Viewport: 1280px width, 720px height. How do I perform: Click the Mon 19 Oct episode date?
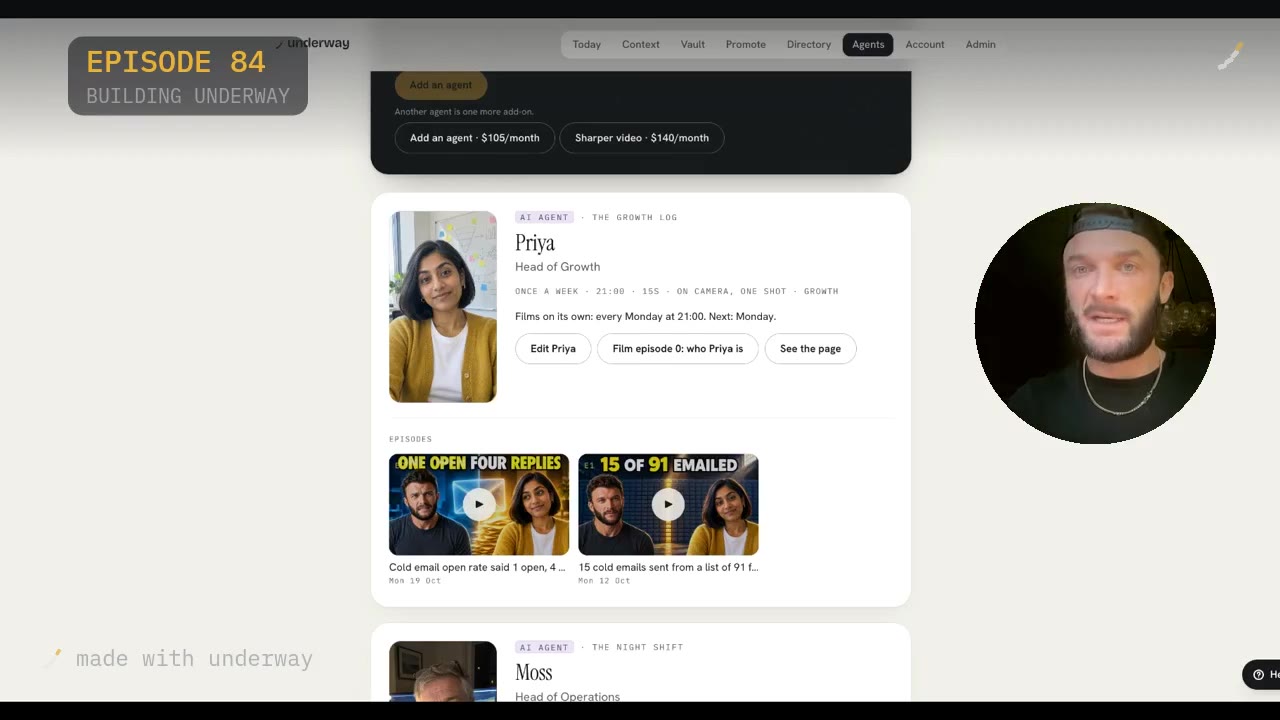coord(415,581)
